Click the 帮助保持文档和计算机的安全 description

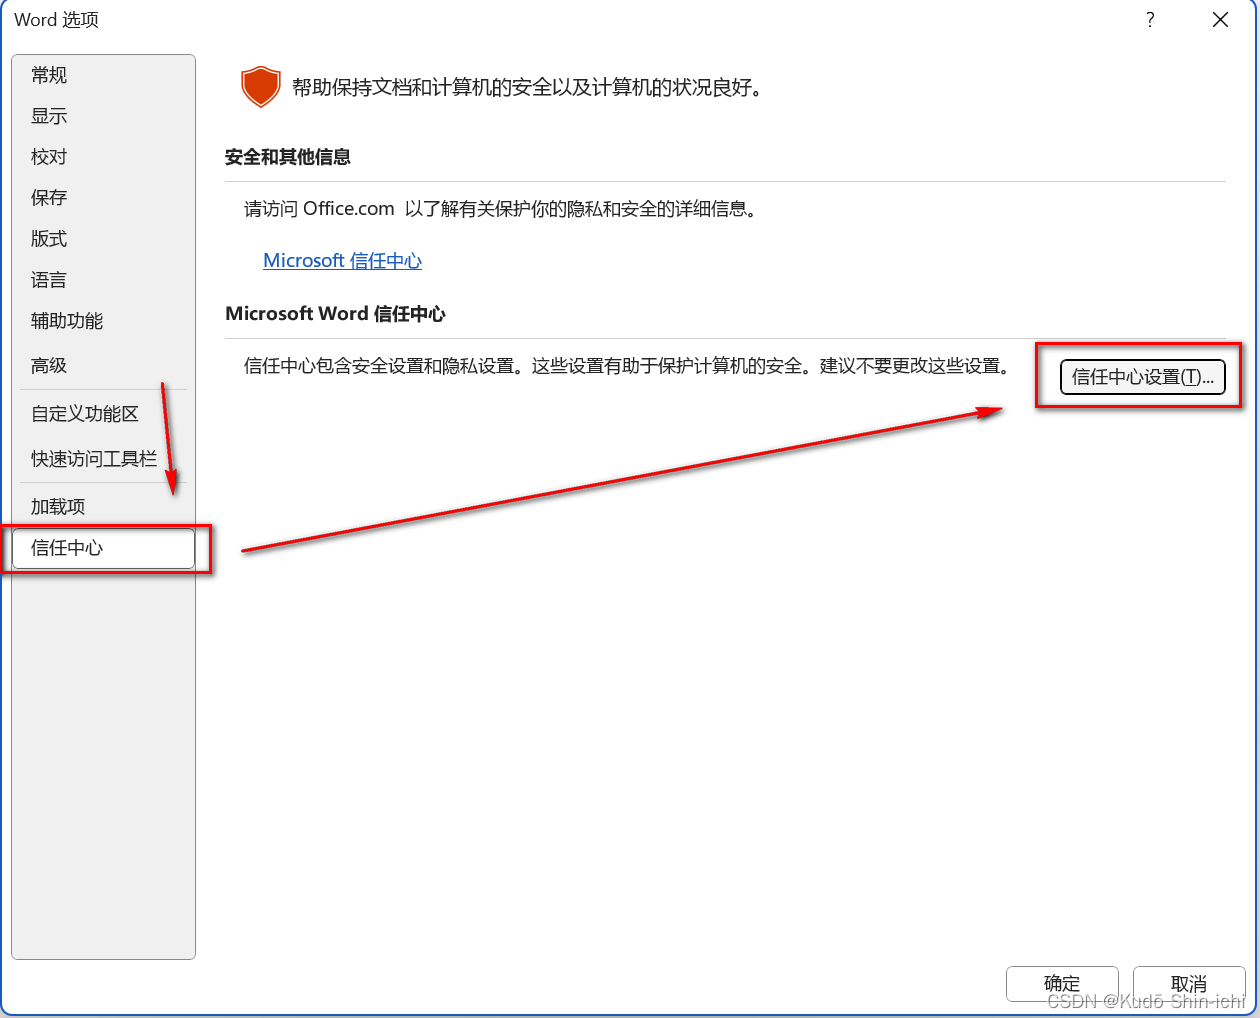coord(527,88)
